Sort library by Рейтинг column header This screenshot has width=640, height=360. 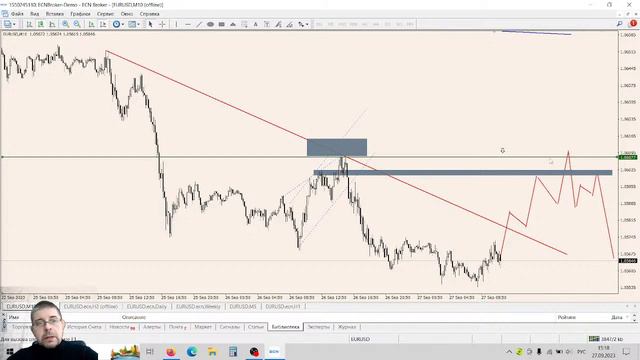(x=567, y=317)
